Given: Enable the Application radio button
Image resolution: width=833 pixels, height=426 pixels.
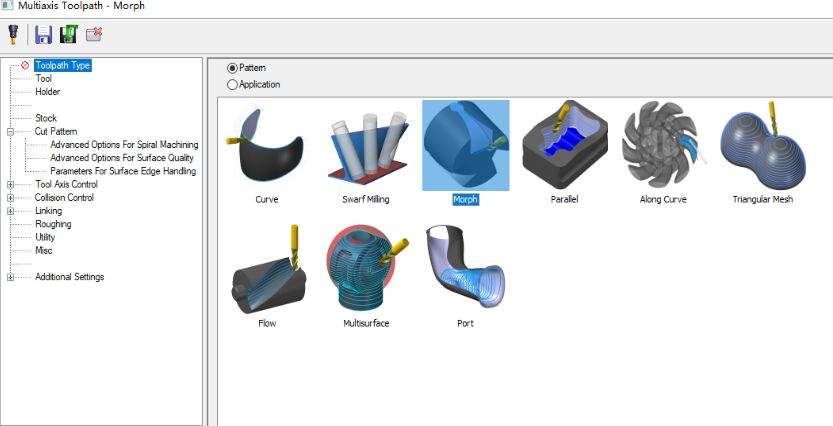Looking at the screenshot, I should pyautogui.click(x=232, y=84).
